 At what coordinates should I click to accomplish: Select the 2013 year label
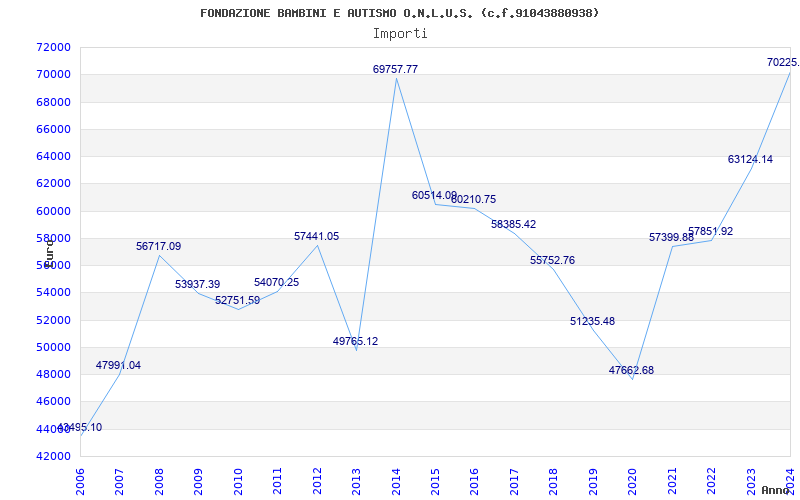pyautogui.click(x=356, y=481)
